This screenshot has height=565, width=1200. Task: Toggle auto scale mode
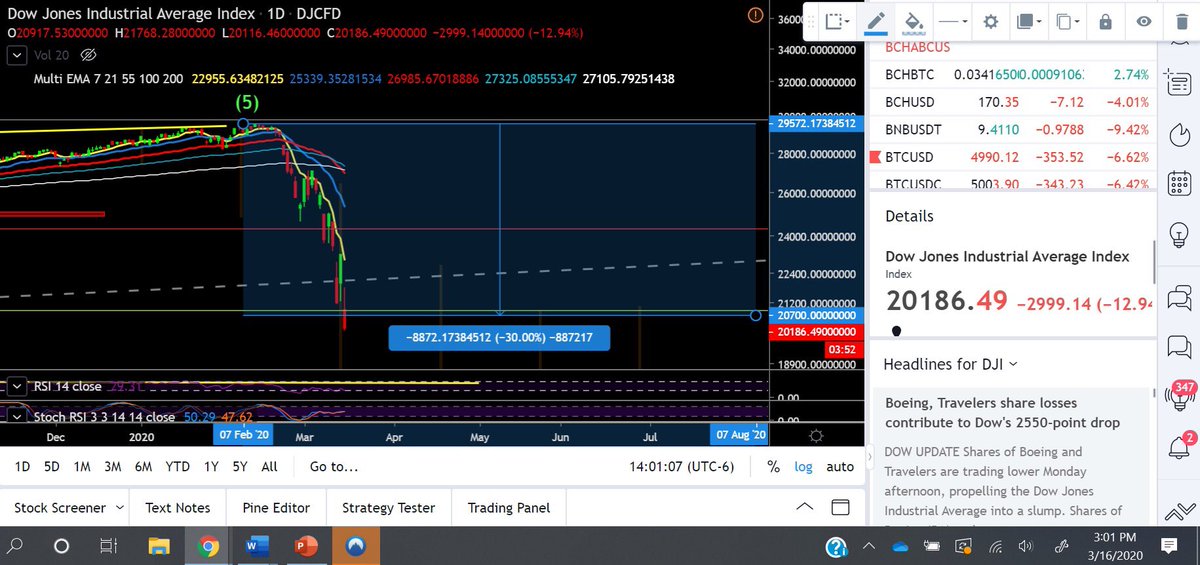tap(840, 466)
